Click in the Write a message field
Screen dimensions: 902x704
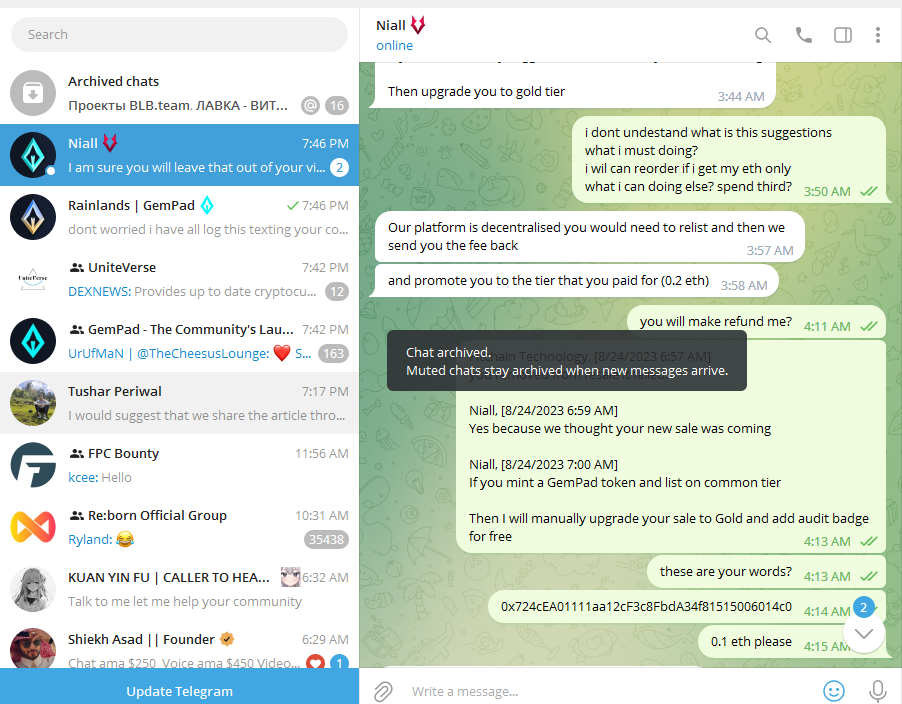click(x=610, y=691)
